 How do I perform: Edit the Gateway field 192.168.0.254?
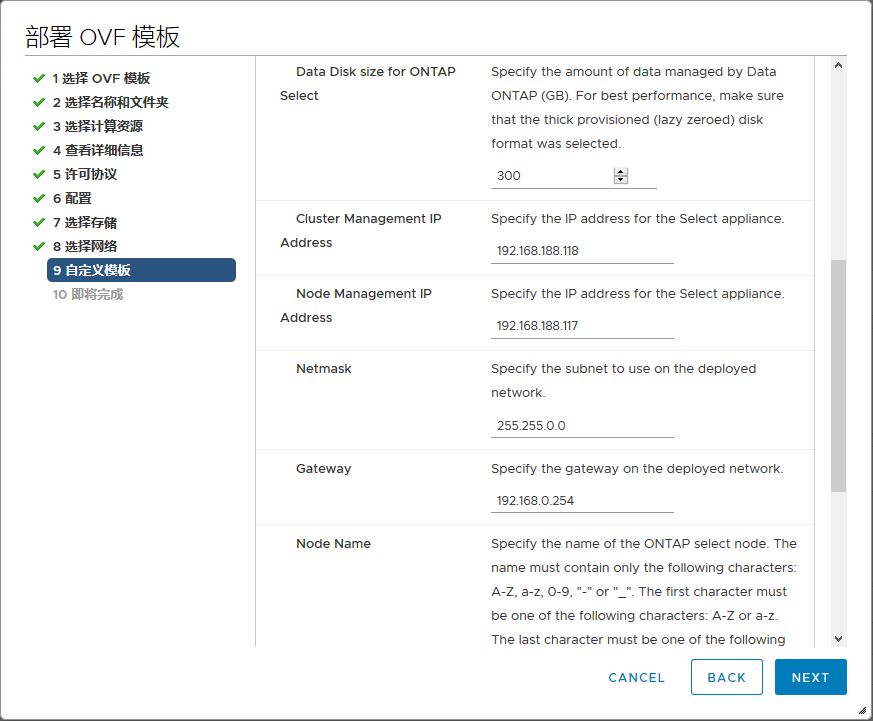click(x=582, y=501)
